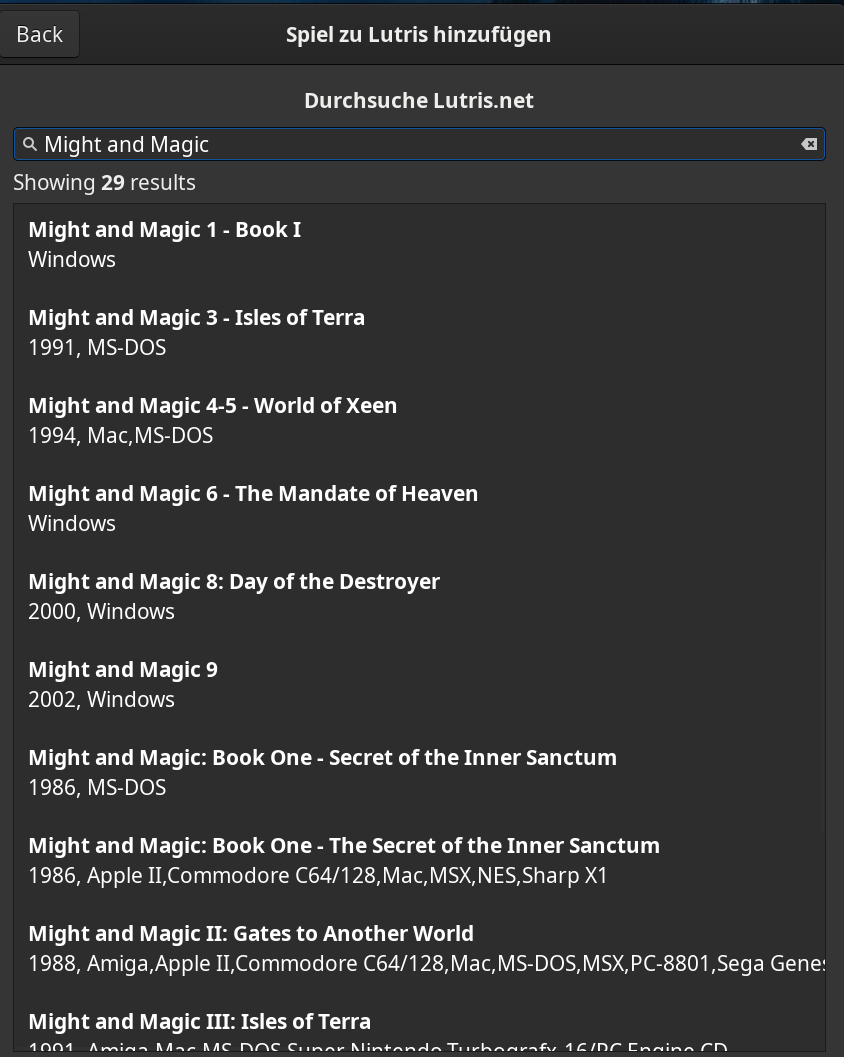Image resolution: width=844 pixels, height=1057 pixels.
Task: Click the Back button
Action: 40,35
